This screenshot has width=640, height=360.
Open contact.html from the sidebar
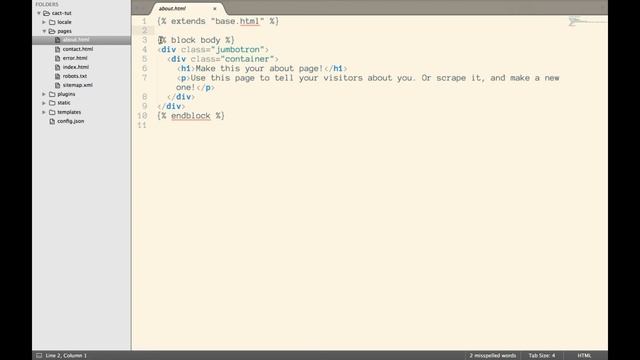point(78,49)
